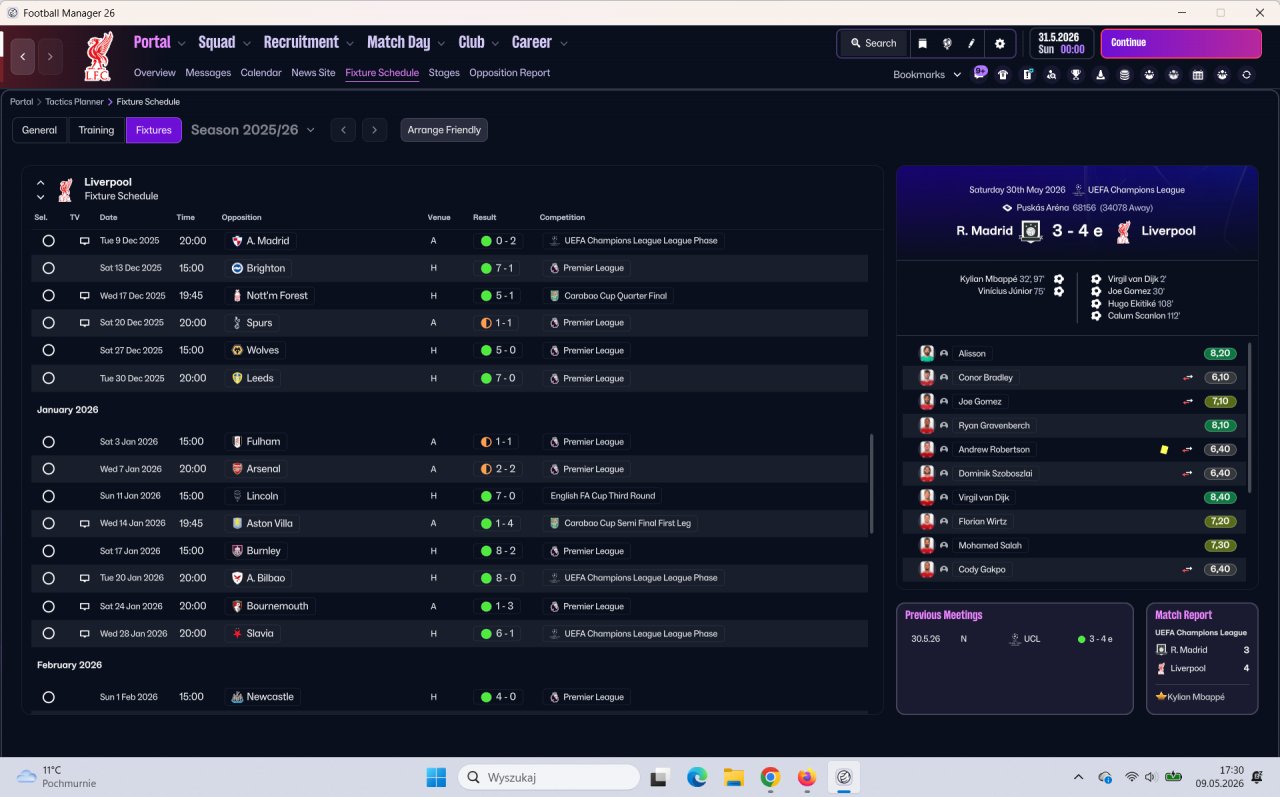Select the radio button for Arsenal fixture
1280x797 pixels.
pyautogui.click(x=48, y=469)
